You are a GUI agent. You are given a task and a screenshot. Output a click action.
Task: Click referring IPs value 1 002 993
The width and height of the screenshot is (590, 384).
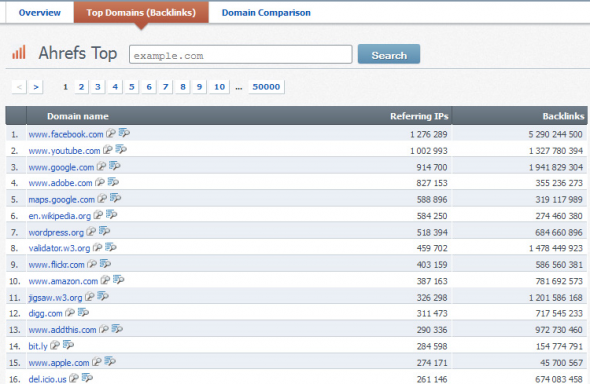coord(429,151)
